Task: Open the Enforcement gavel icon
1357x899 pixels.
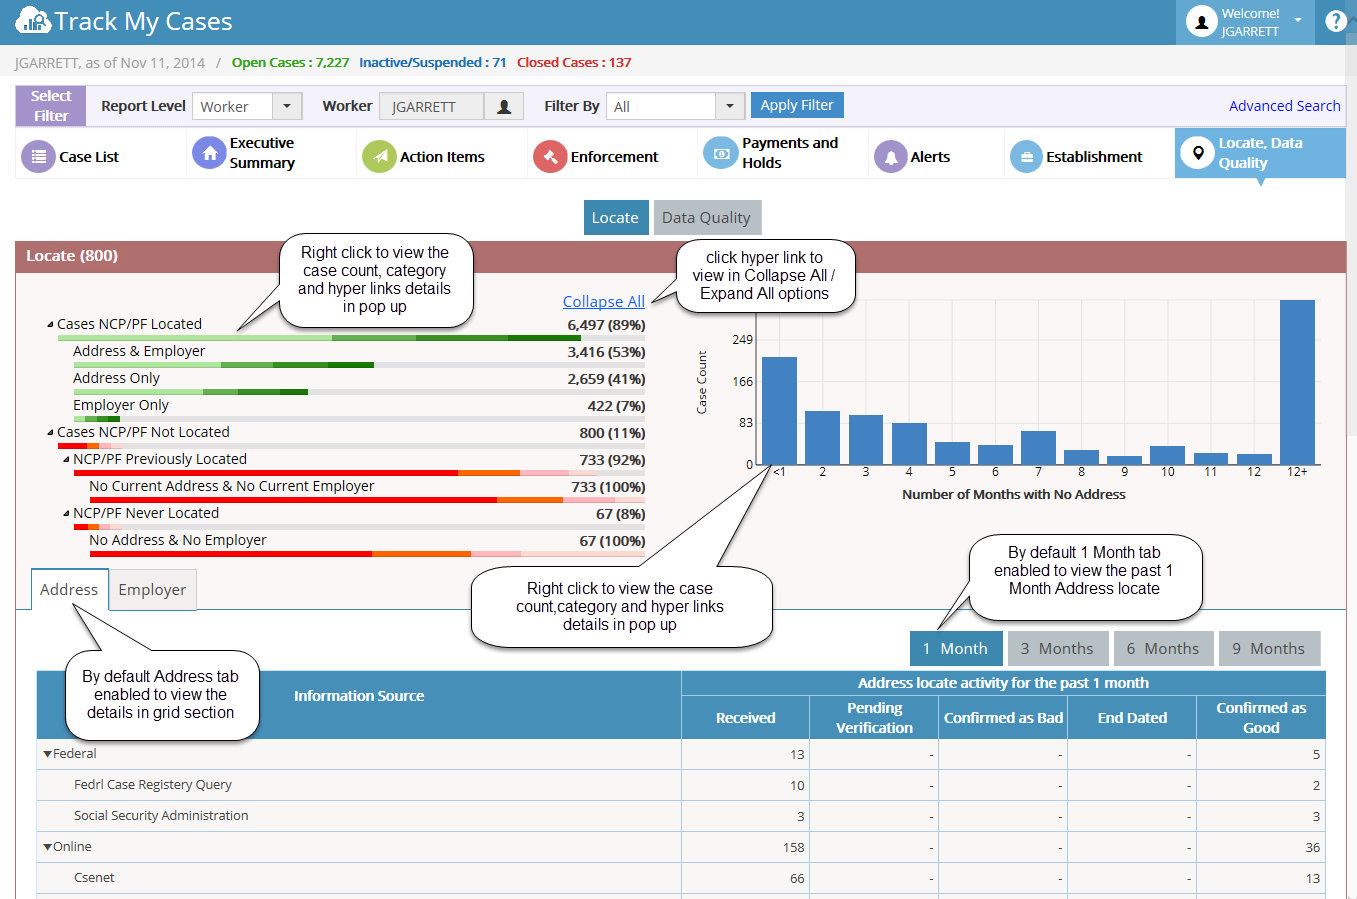Action: (x=550, y=156)
